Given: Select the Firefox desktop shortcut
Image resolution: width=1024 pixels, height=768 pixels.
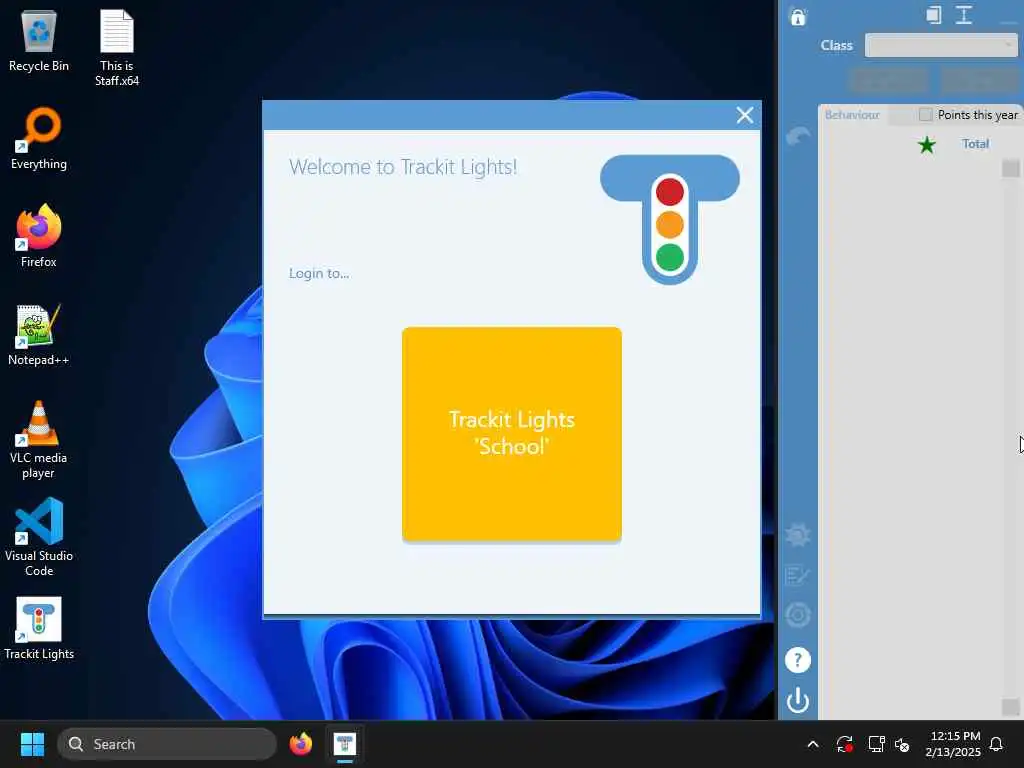Looking at the screenshot, I should [x=39, y=236].
